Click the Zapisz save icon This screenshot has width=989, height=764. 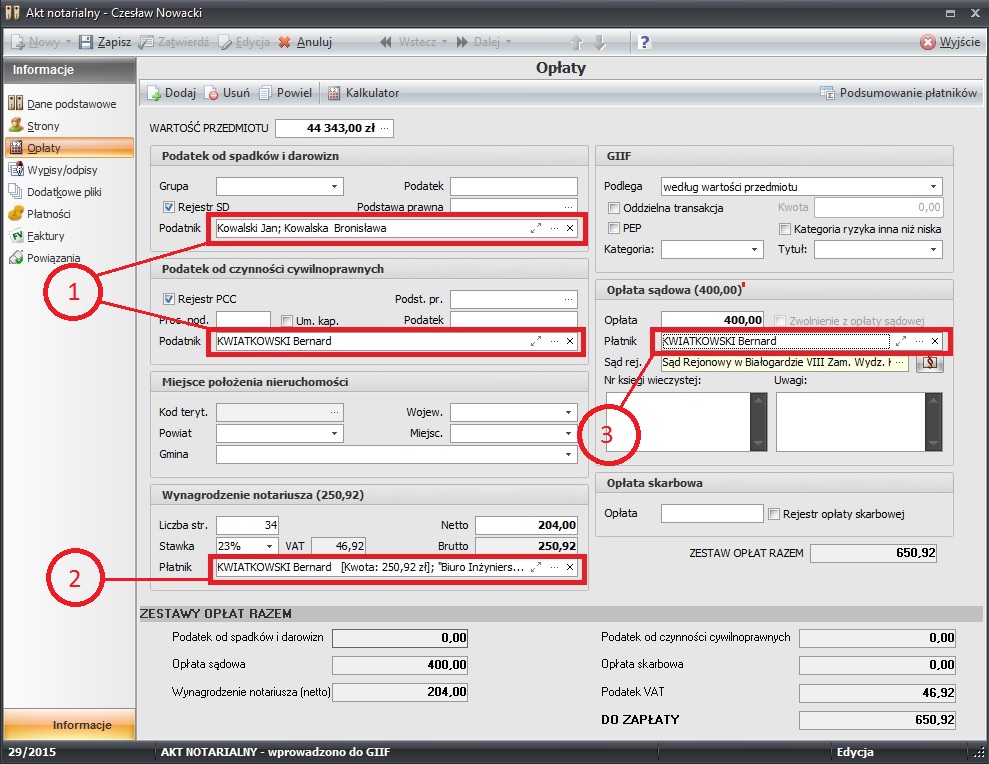(86, 42)
